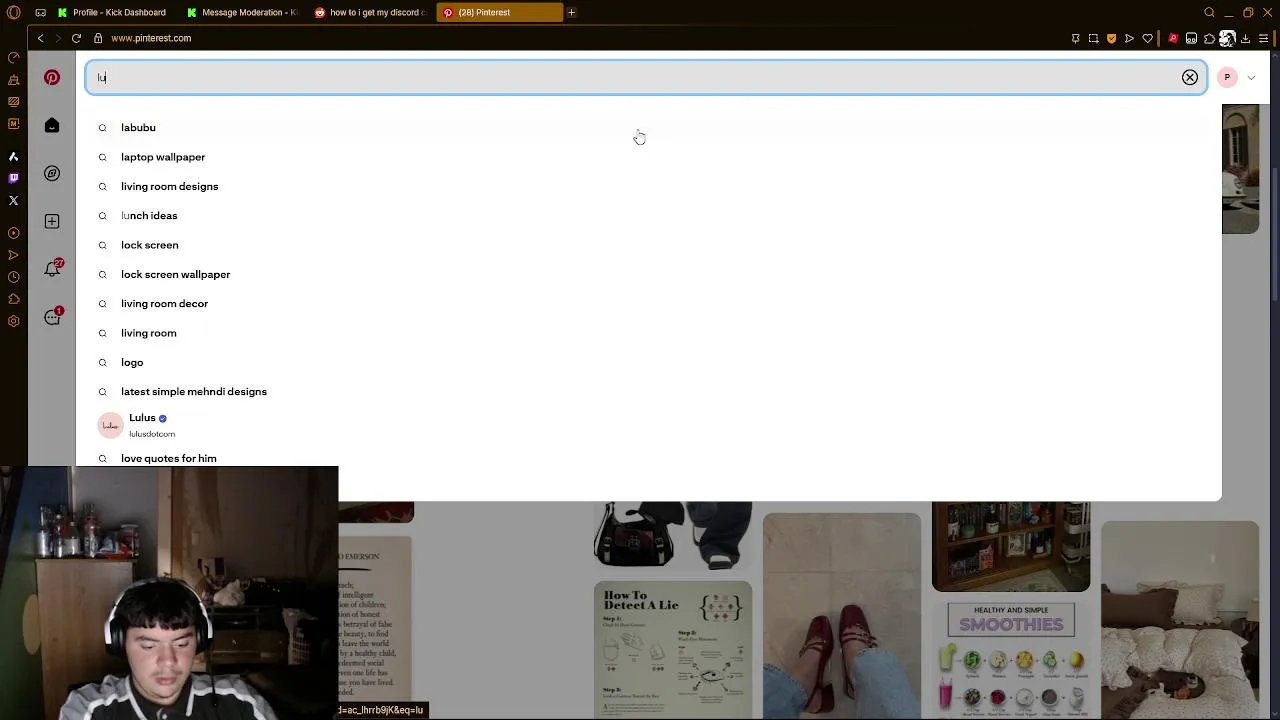Open Extensions cube icon in sidebar
The image size is (1280, 720).
coord(13,299)
